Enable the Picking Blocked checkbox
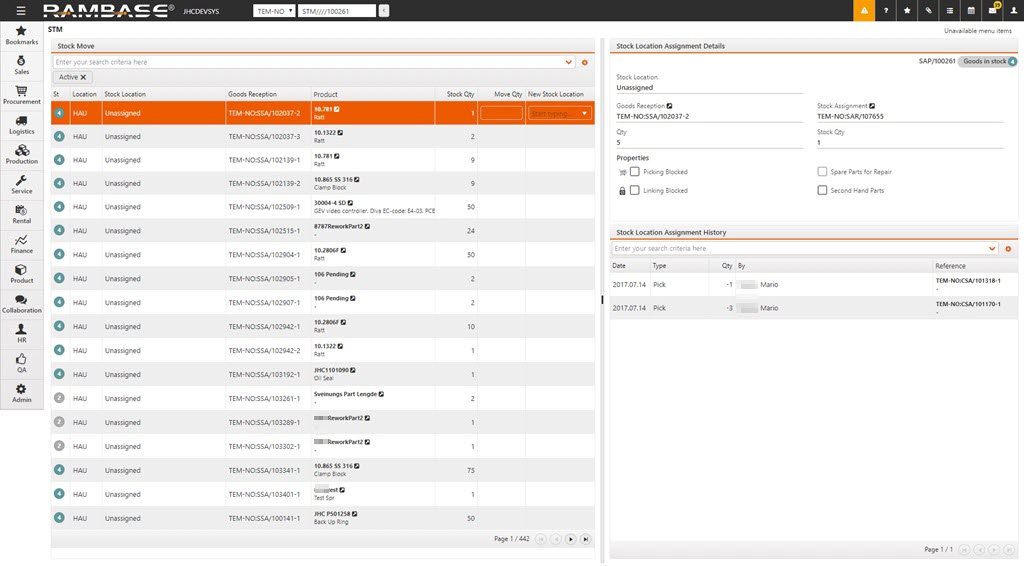 [x=634, y=172]
